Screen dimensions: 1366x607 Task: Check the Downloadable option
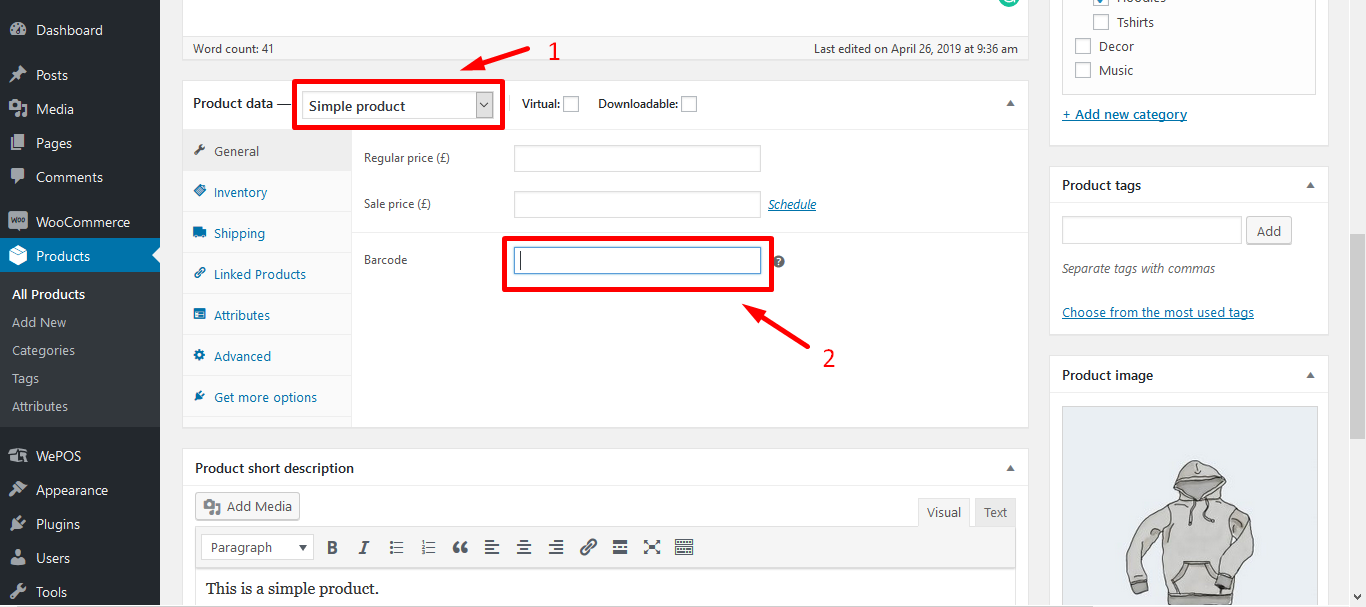[688, 103]
